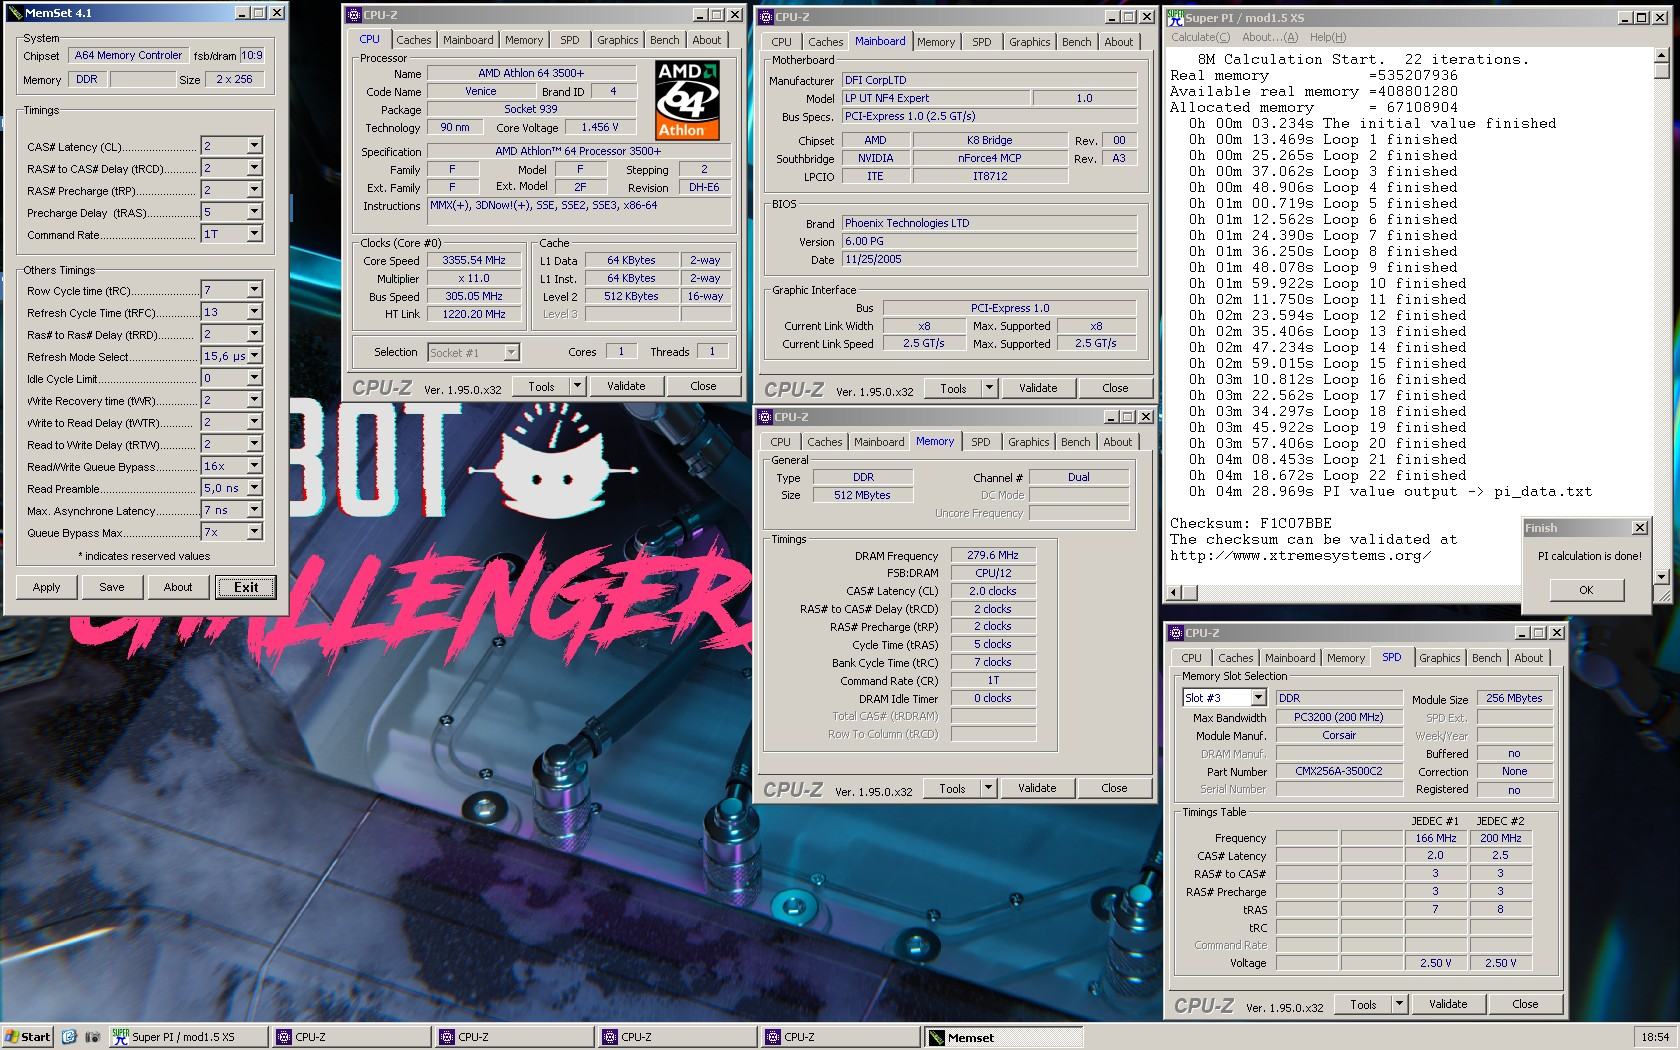Open the Calculate(C) menu in Super PI
1680x1050 pixels.
(1200, 37)
